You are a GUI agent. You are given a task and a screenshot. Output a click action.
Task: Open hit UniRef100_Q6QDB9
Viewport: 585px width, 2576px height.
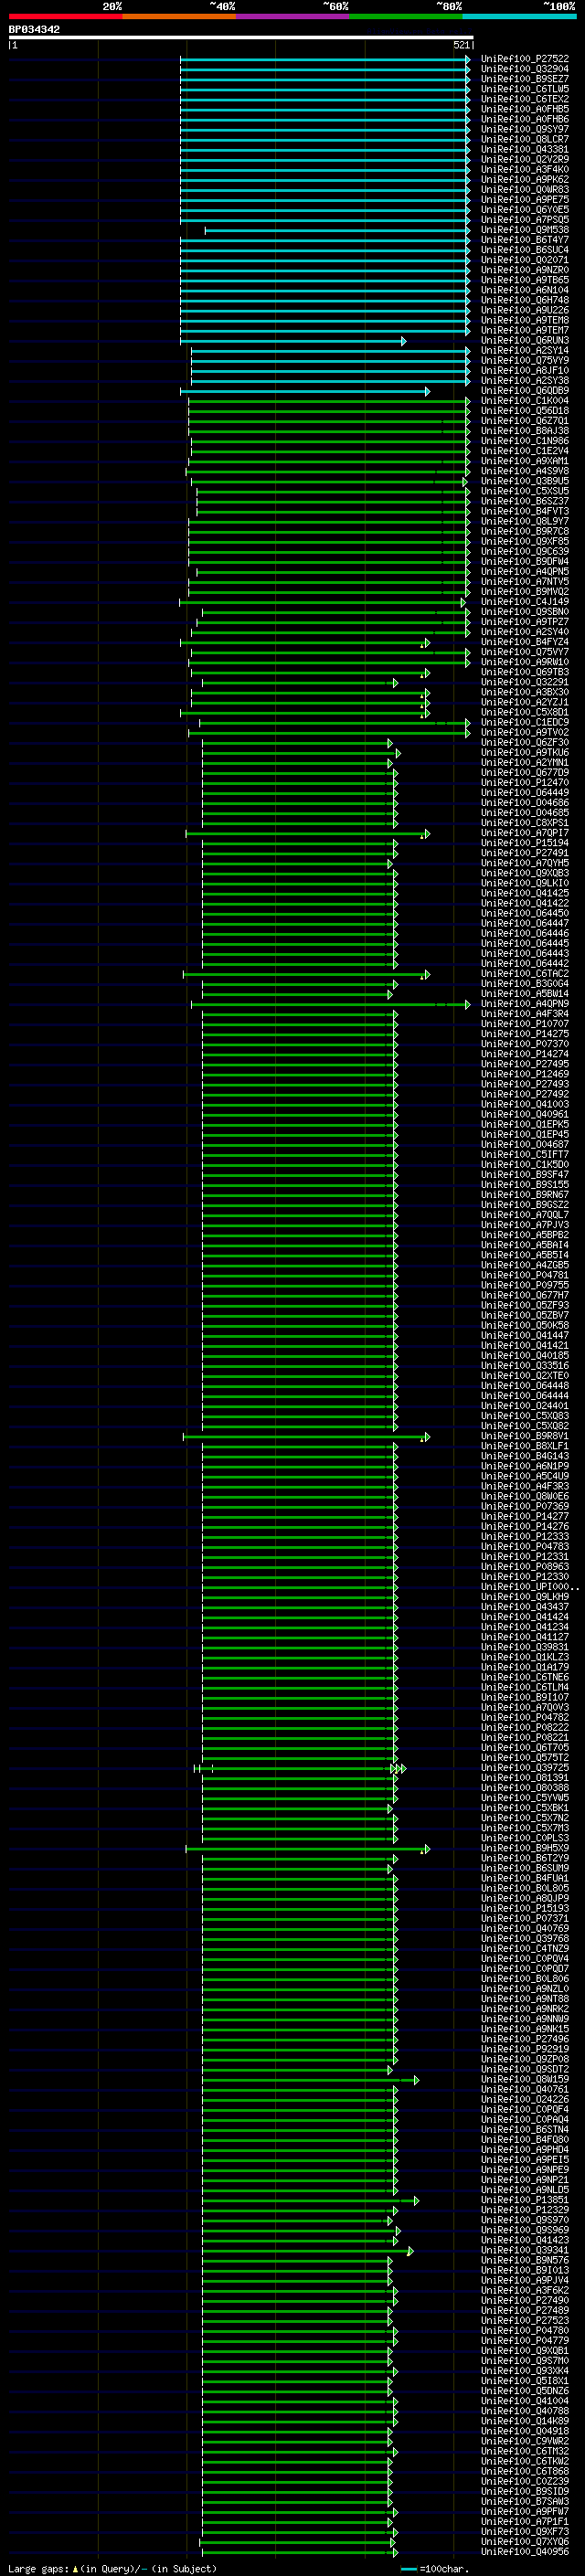tap(524, 391)
